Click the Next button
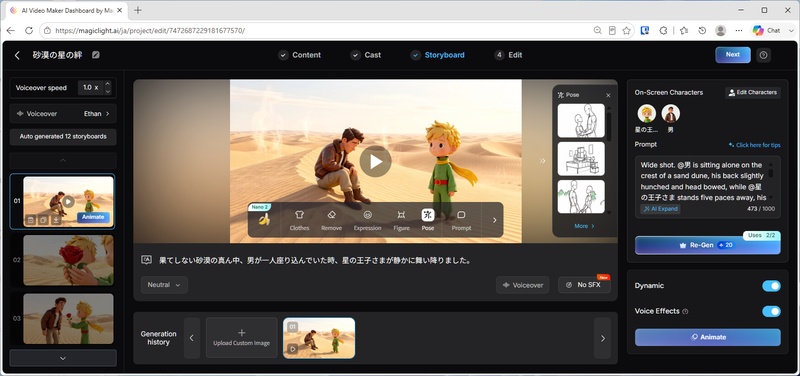 [x=733, y=55]
